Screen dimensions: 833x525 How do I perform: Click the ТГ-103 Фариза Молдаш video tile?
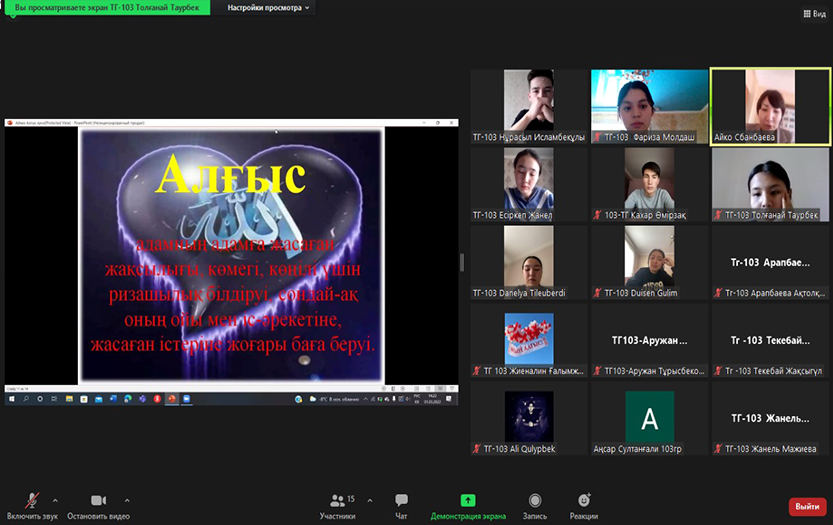[649, 106]
